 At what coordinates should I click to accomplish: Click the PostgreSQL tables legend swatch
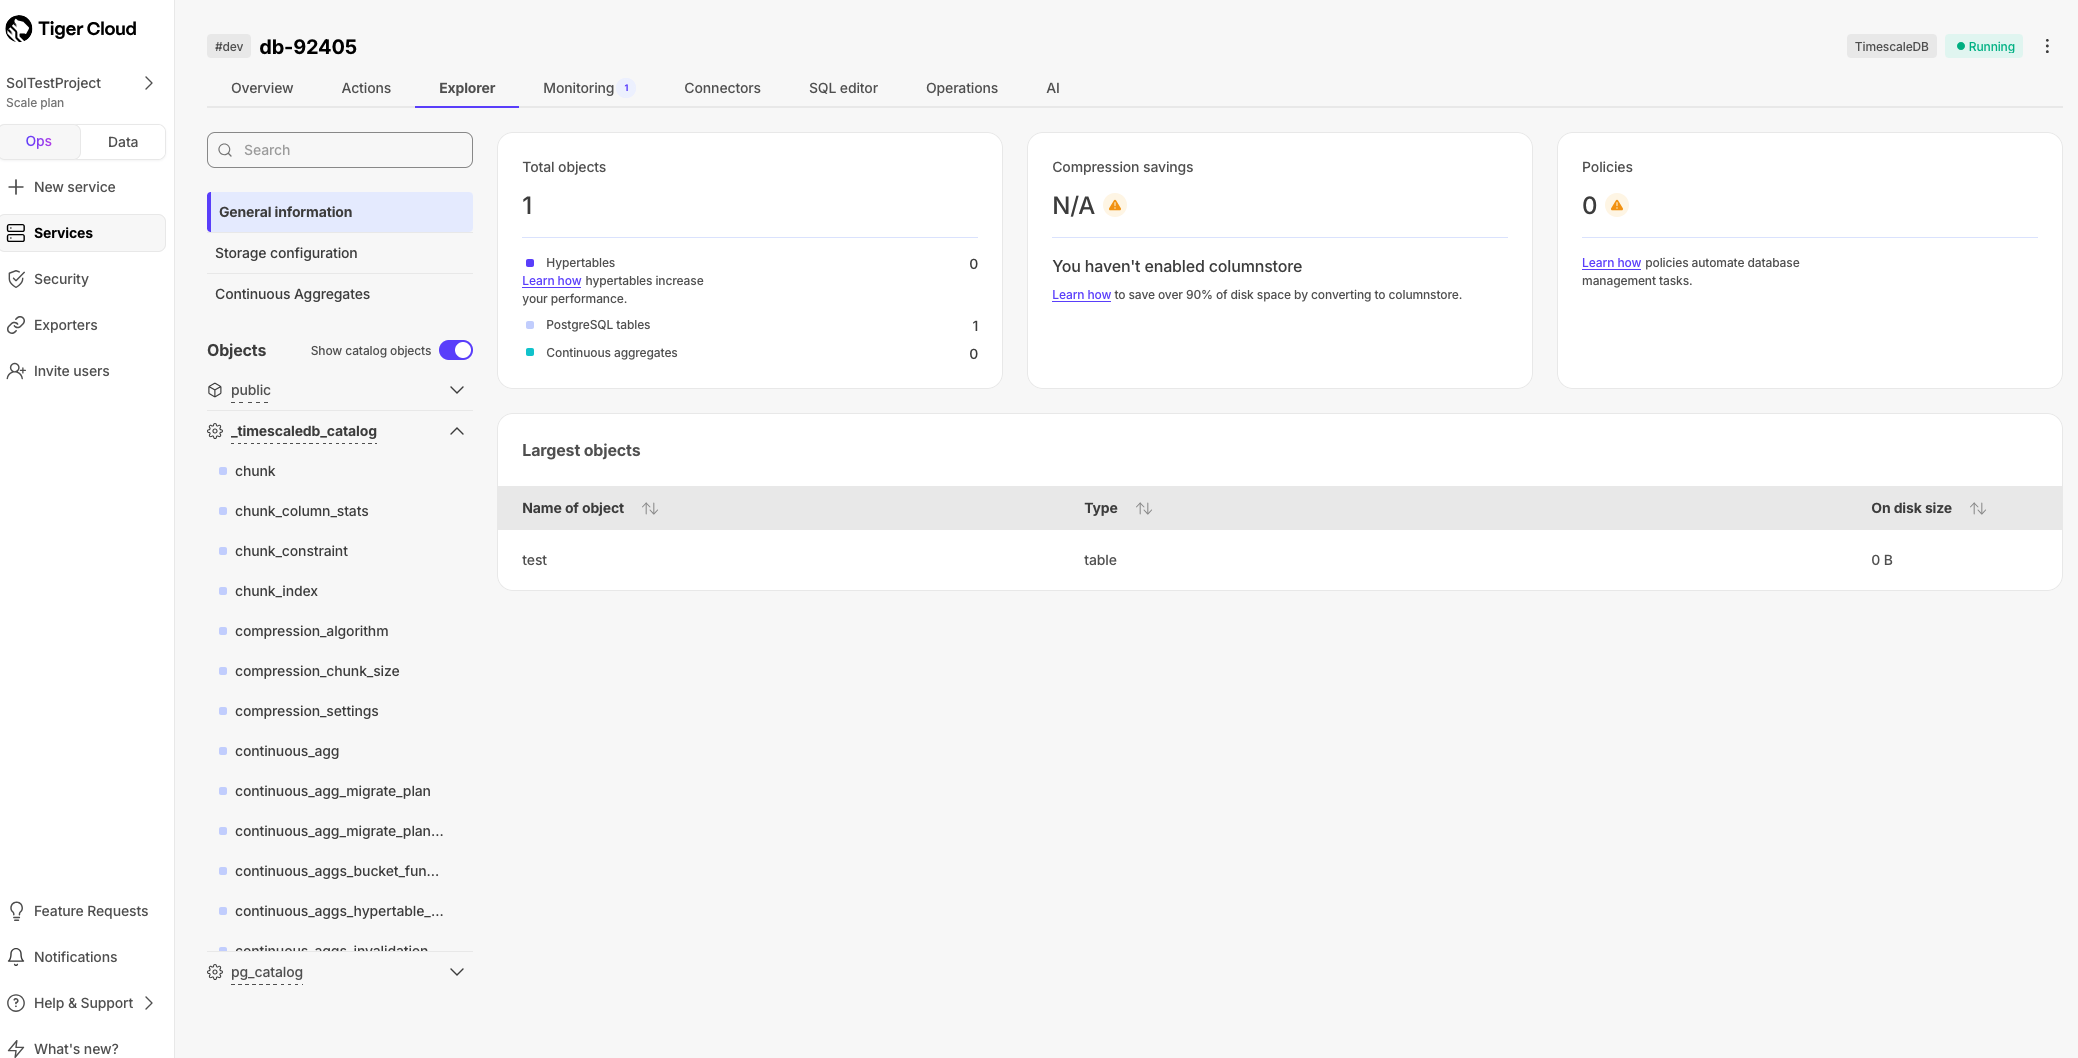point(530,325)
